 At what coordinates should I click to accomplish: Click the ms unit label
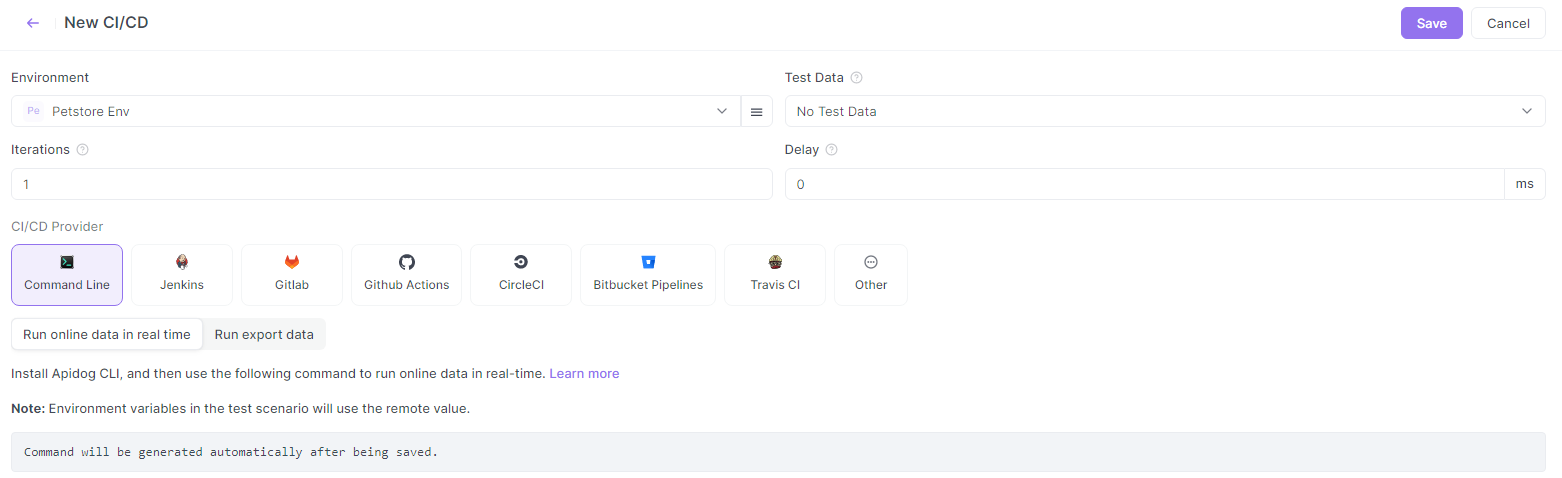(1525, 184)
